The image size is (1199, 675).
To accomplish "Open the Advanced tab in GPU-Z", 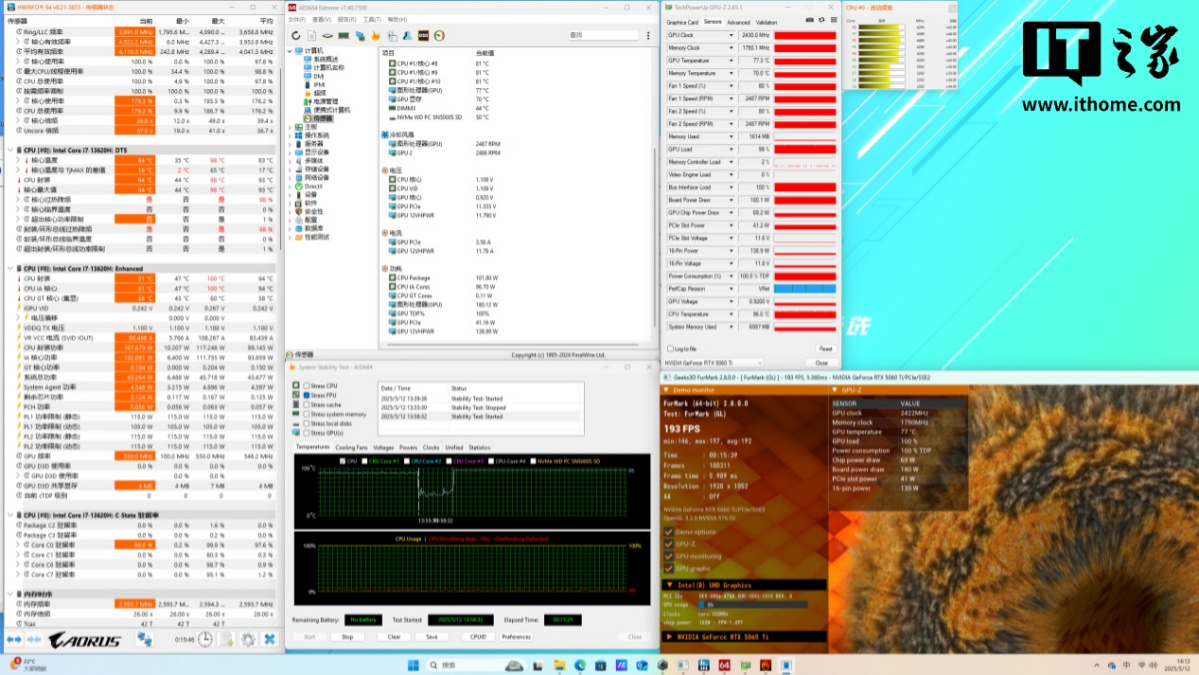I will [x=738, y=22].
